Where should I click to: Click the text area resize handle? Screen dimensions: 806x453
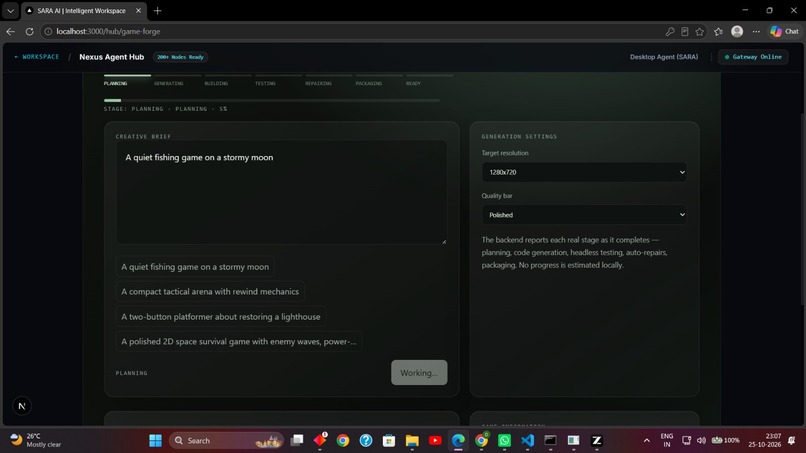click(444, 241)
